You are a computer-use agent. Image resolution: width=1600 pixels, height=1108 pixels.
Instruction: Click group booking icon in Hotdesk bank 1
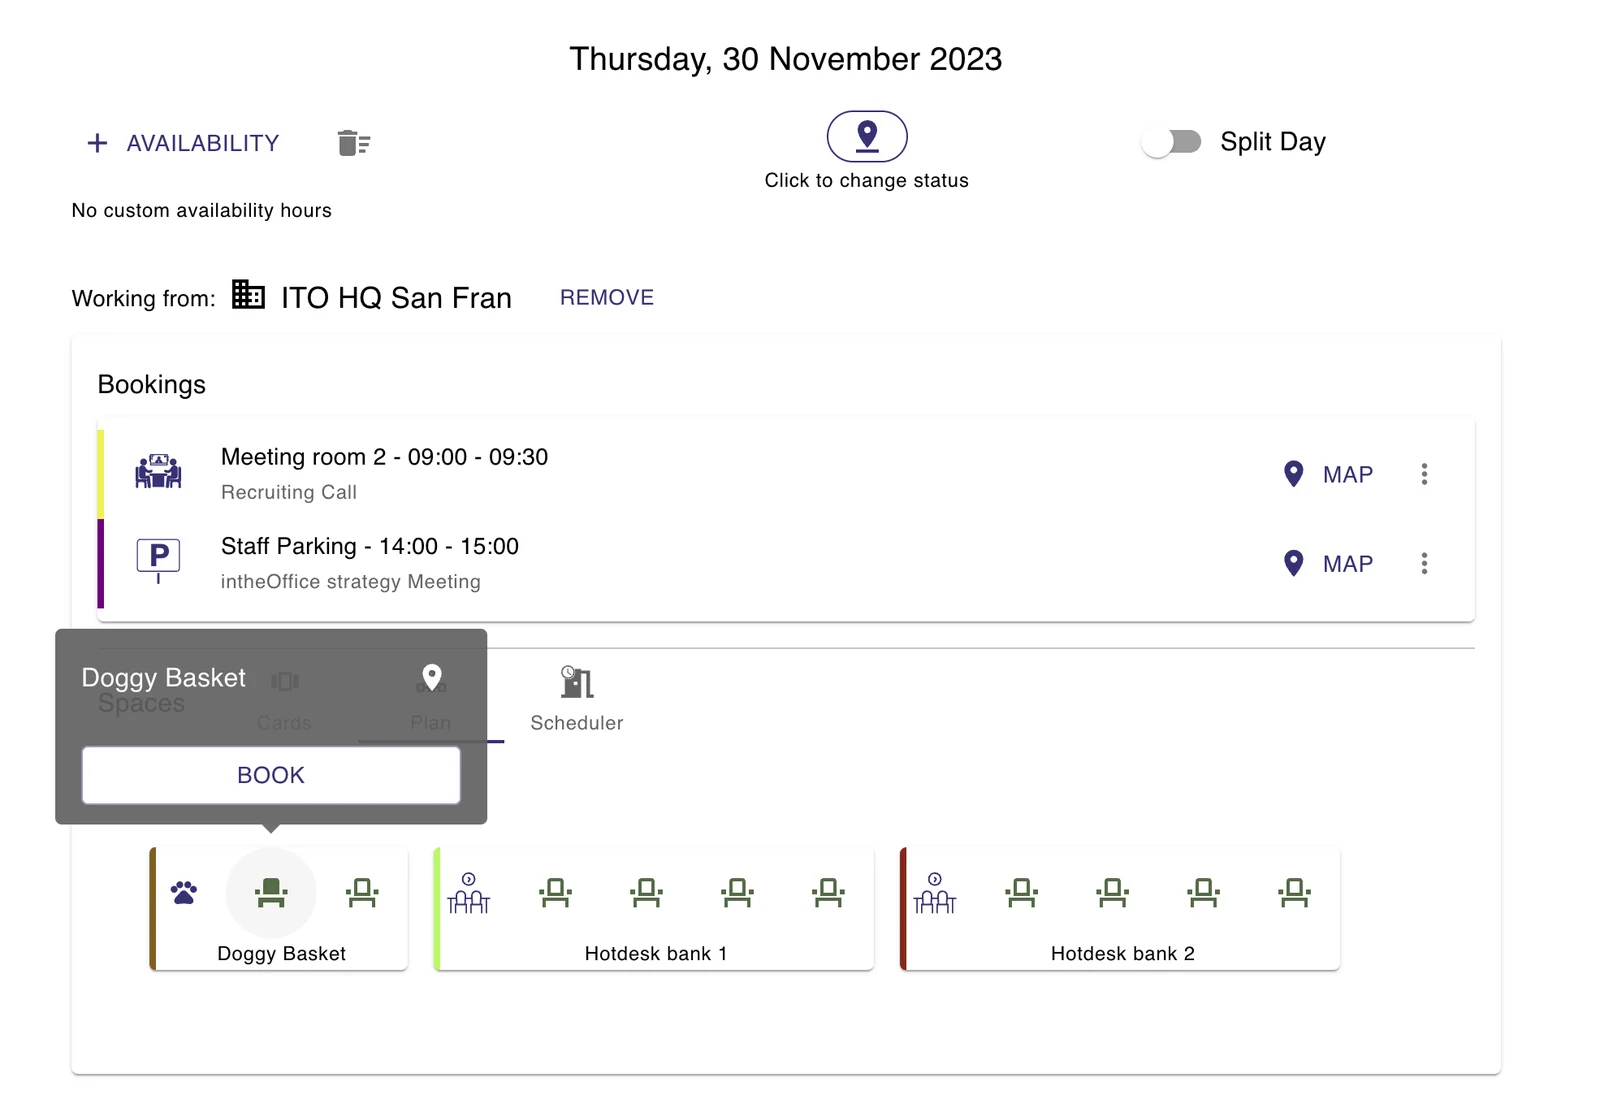[468, 893]
